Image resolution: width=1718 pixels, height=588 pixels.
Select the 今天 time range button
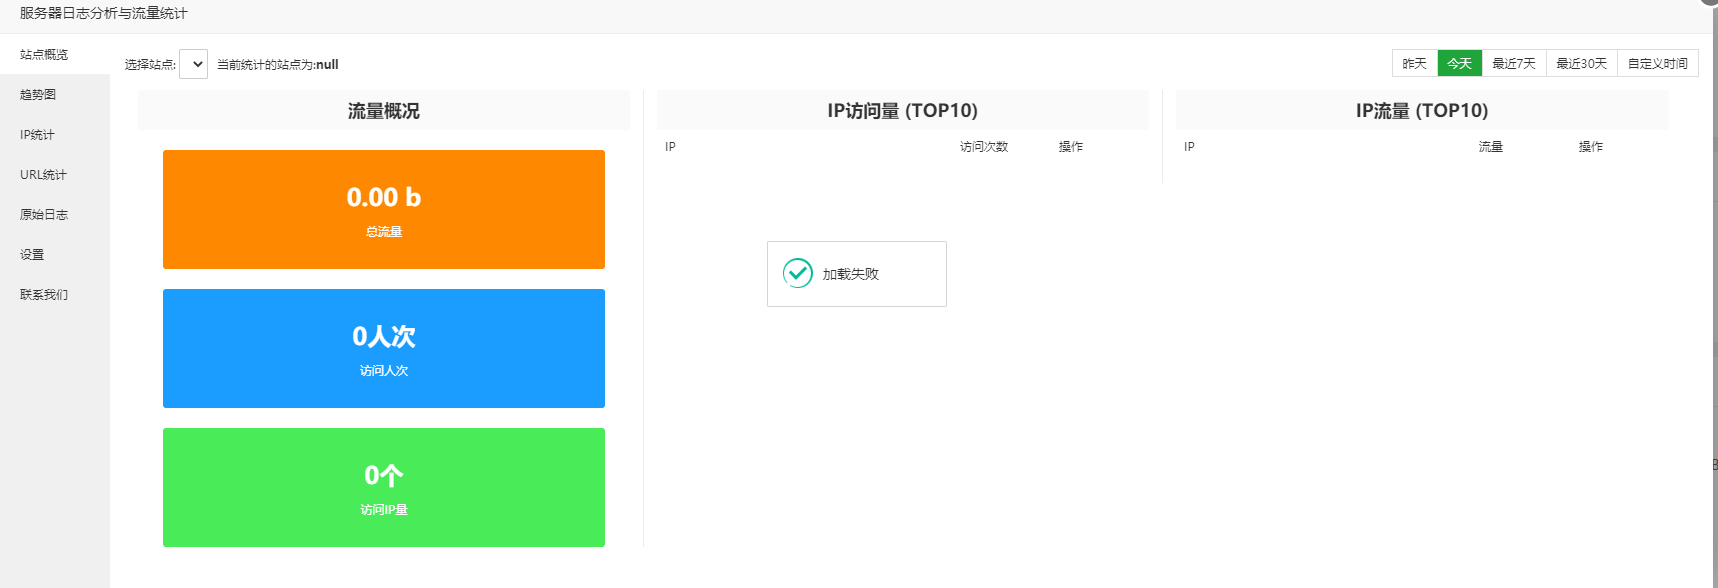click(1460, 63)
